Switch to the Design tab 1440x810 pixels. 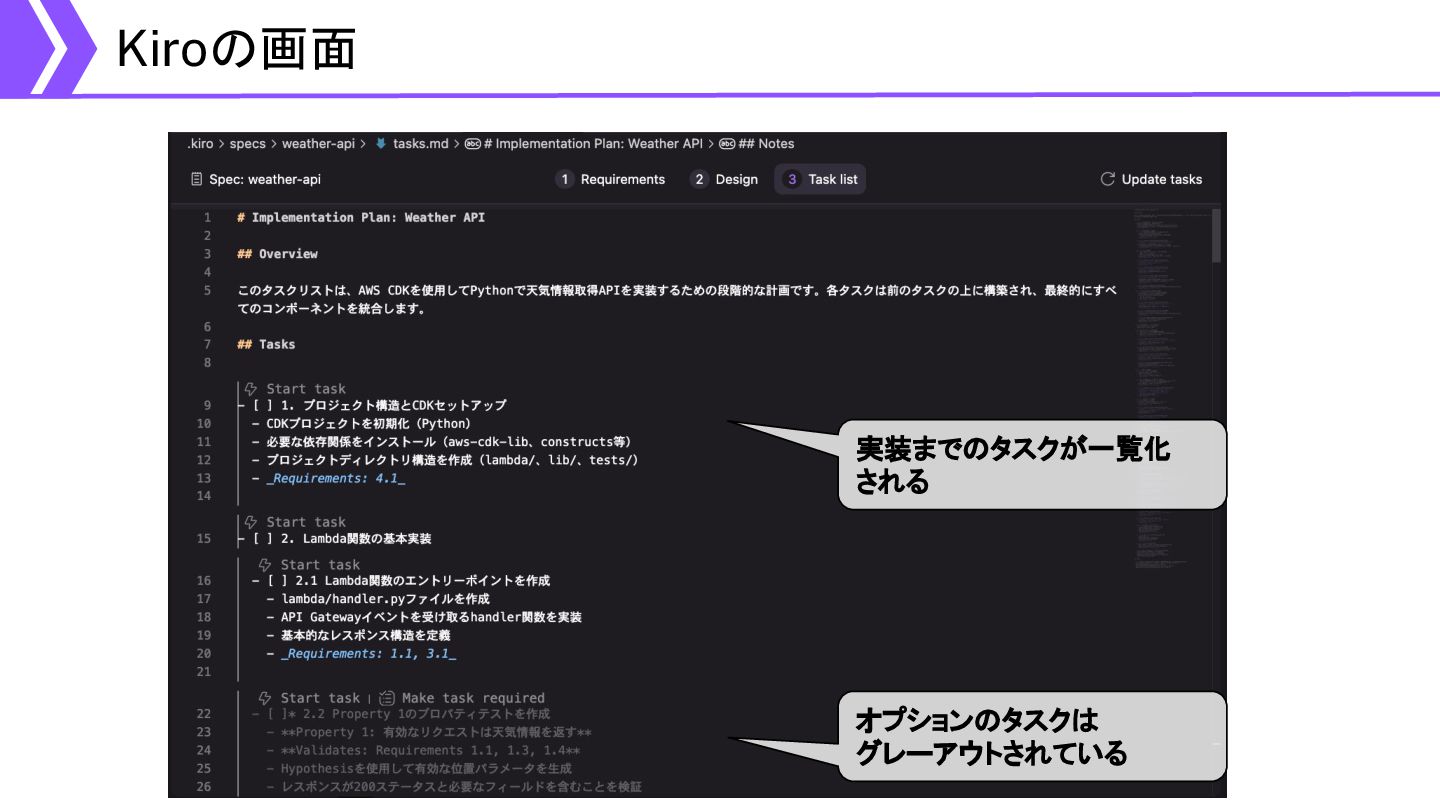tap(725, 180)
